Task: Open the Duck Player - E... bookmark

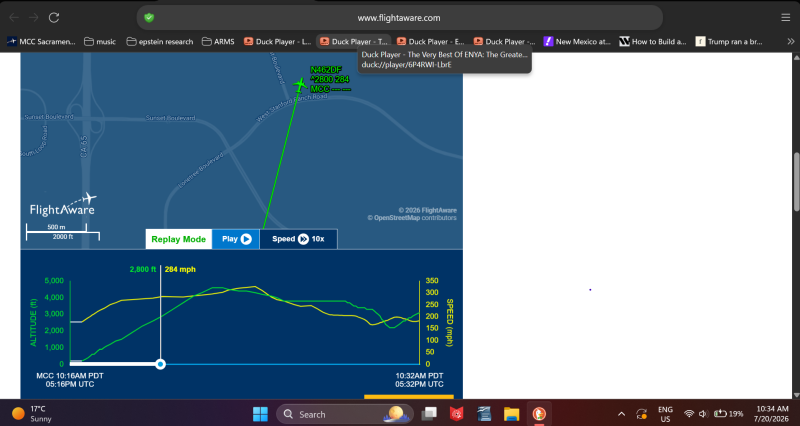Action: click(431, 42)
